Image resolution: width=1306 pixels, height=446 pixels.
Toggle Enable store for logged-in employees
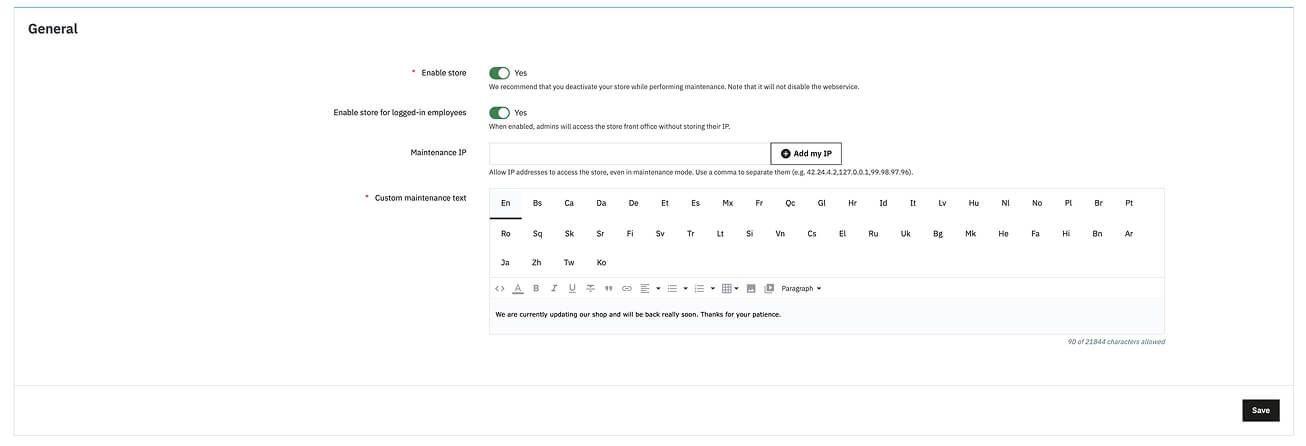click(499, 113)
